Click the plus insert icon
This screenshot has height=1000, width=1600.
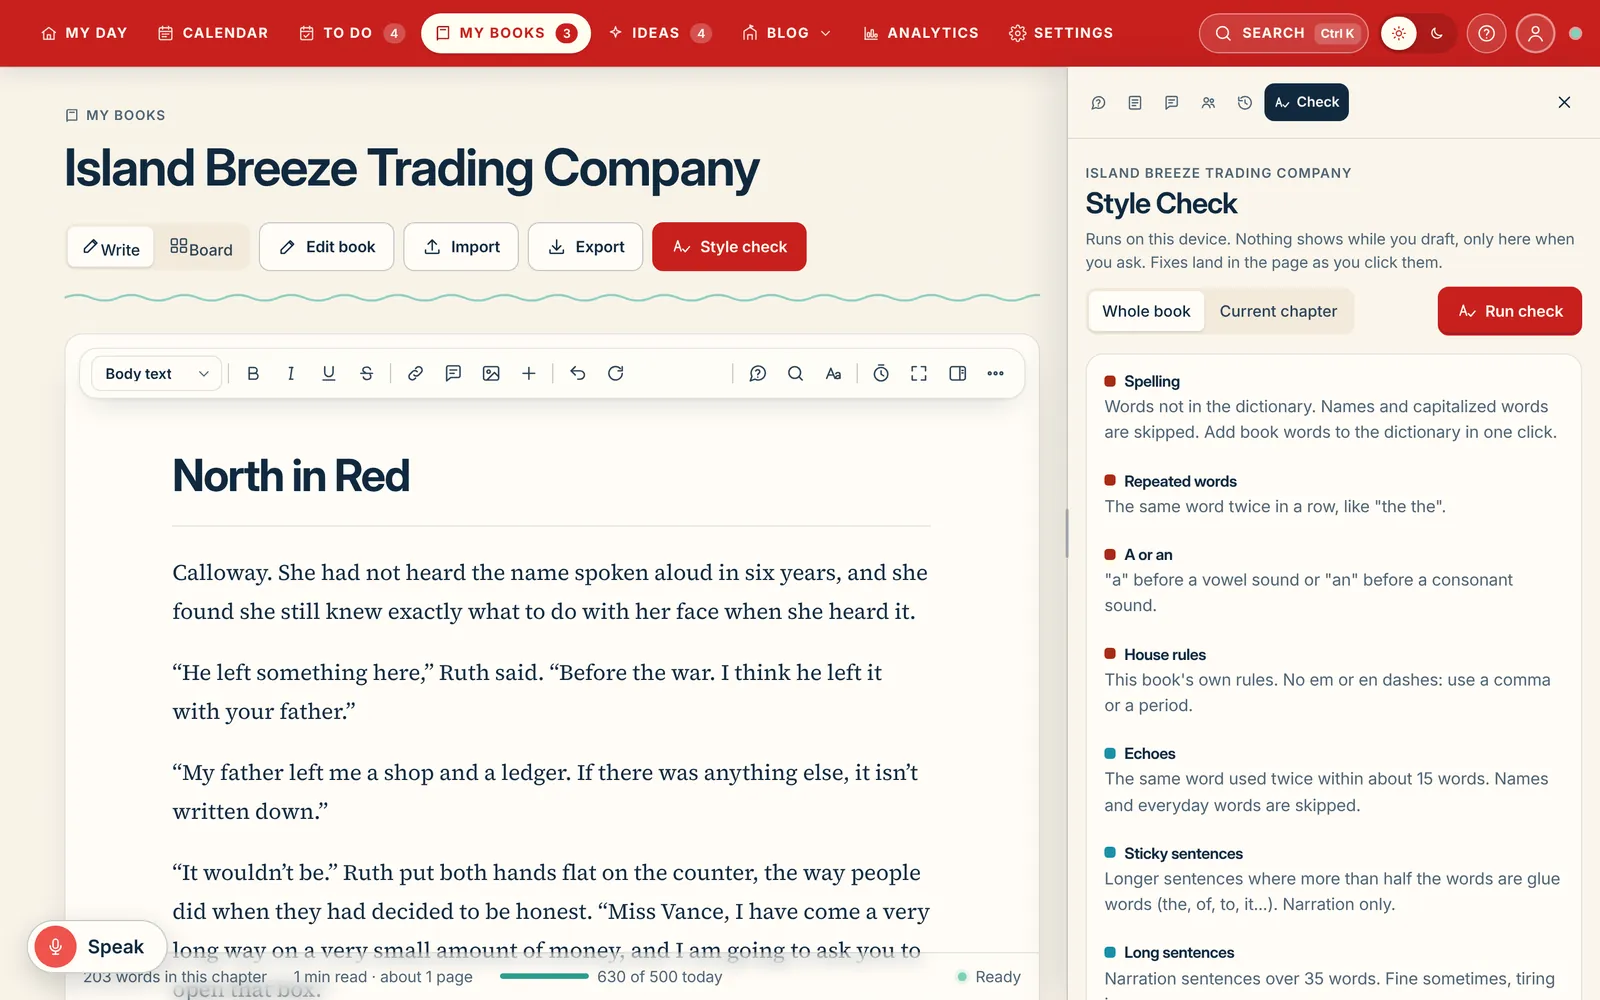coord(529,373)
